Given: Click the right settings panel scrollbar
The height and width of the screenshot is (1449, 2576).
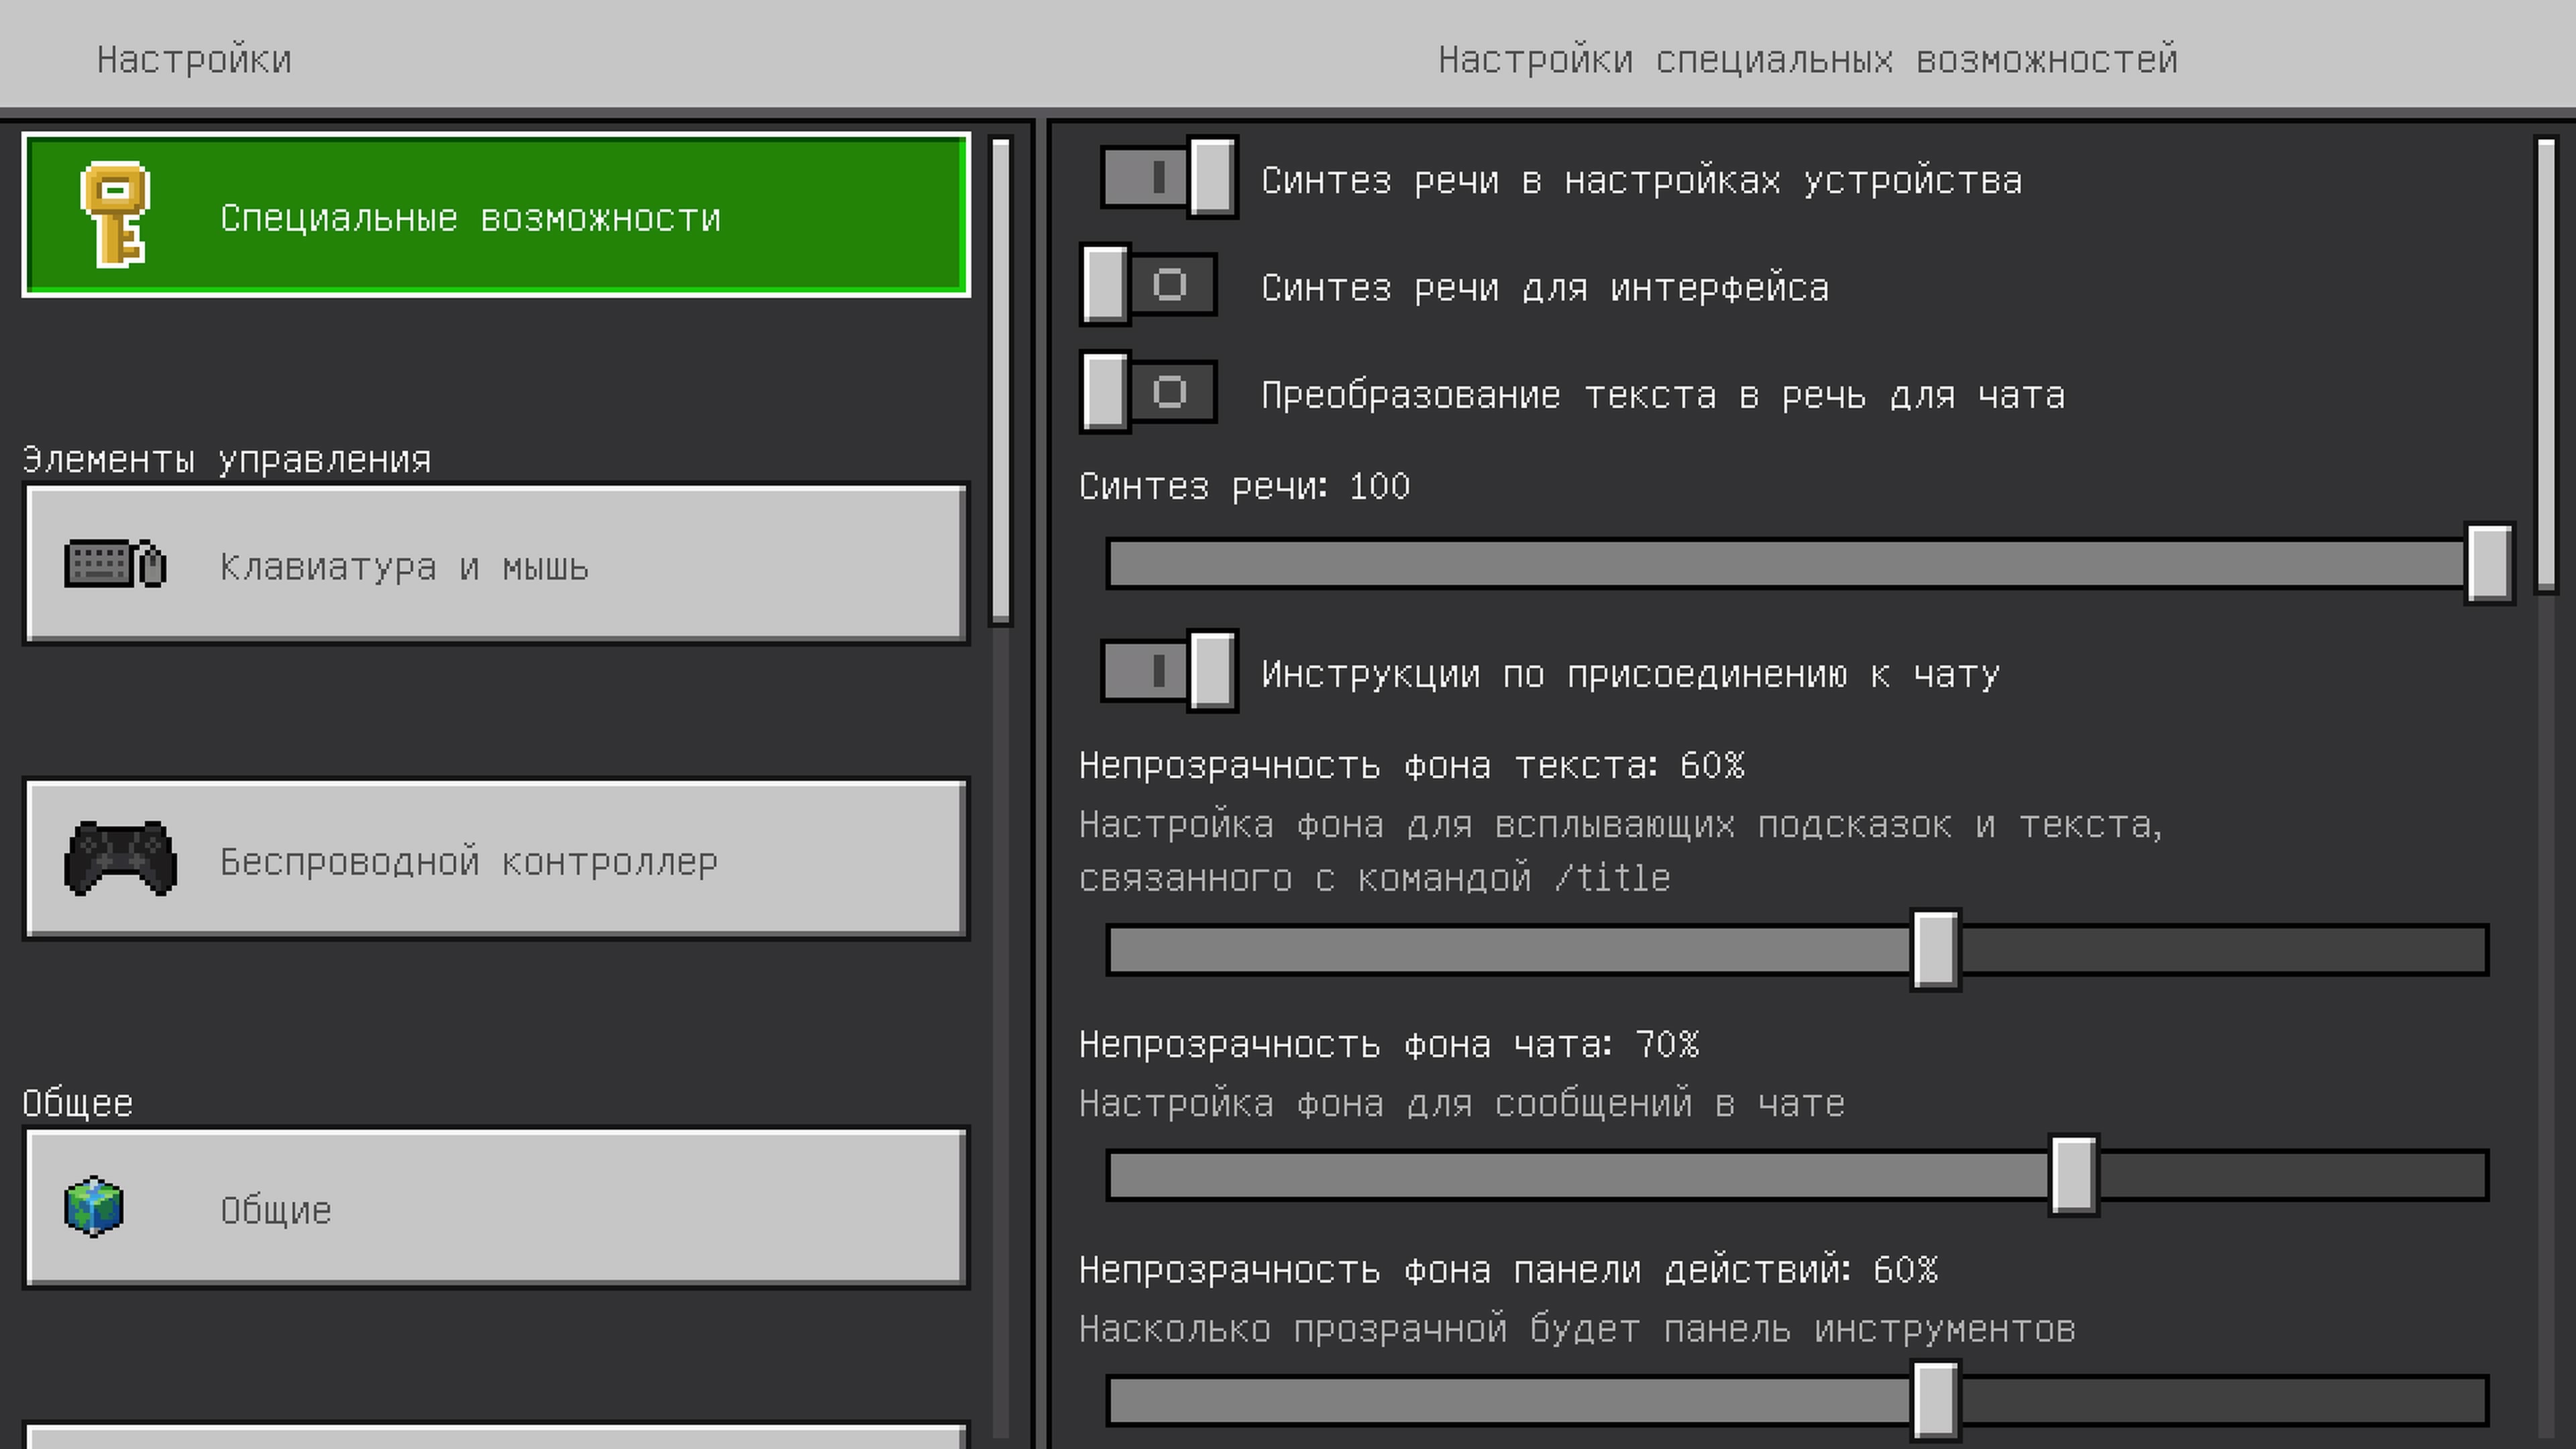Looking at the screenshot, I should click(2545, 366).
